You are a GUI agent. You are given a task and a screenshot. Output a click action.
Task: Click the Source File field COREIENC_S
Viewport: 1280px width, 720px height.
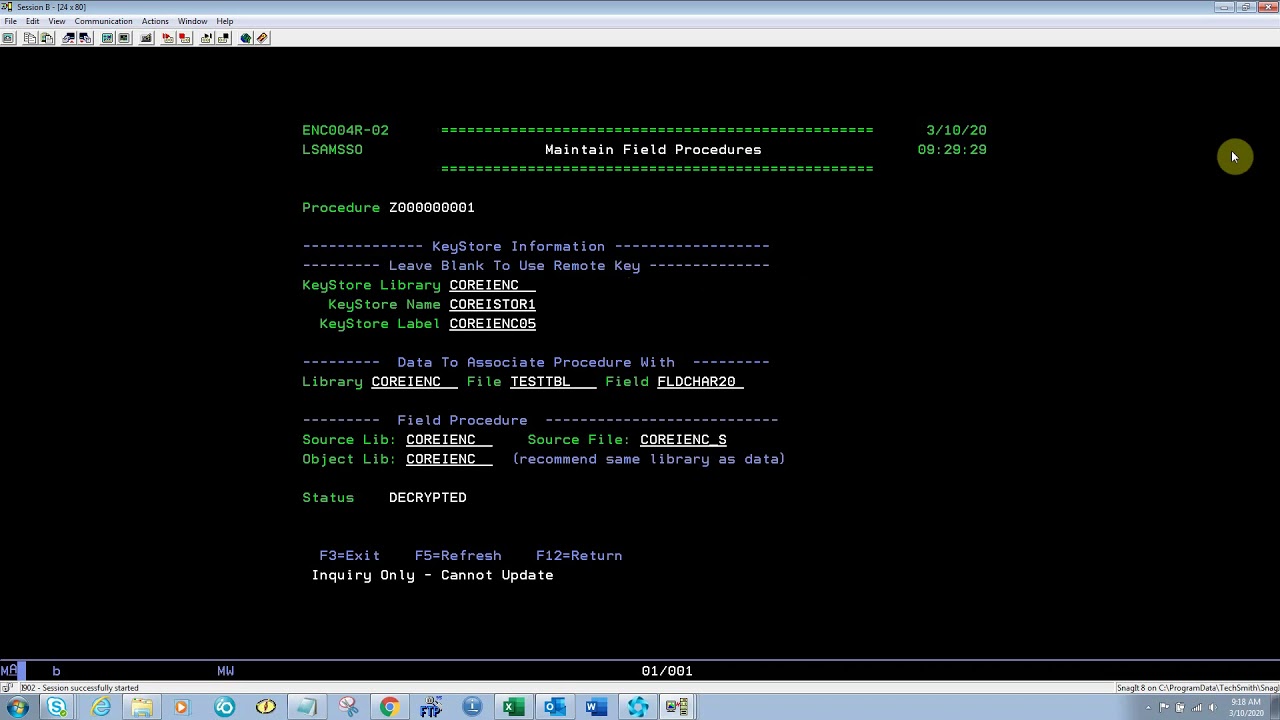pyautogui.click(x=683, y=440)
